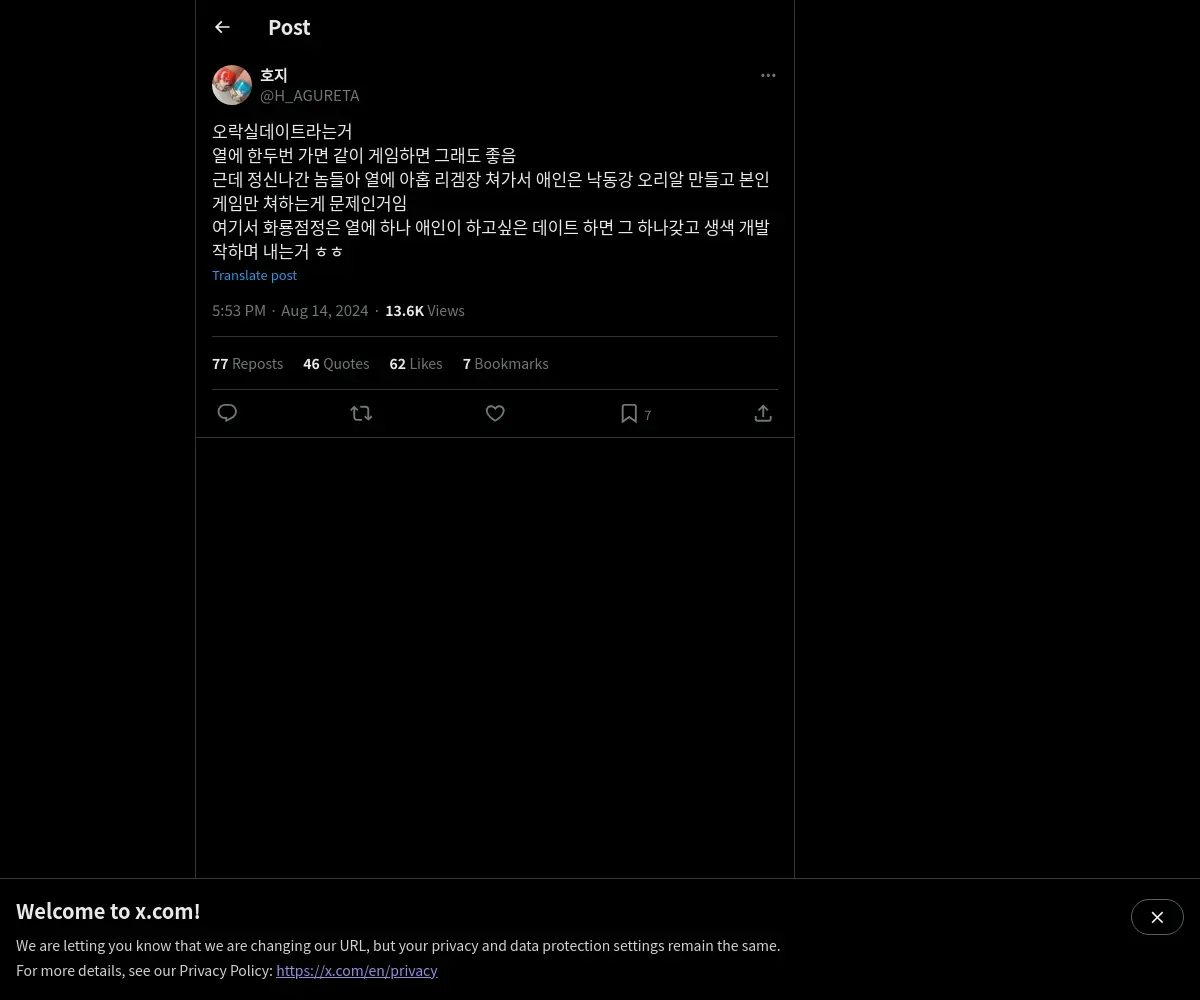Open the 5:53 PM Aug 14, 2024 timestamp
This screenshot has height=1000, width=1200.
point(290,310)
